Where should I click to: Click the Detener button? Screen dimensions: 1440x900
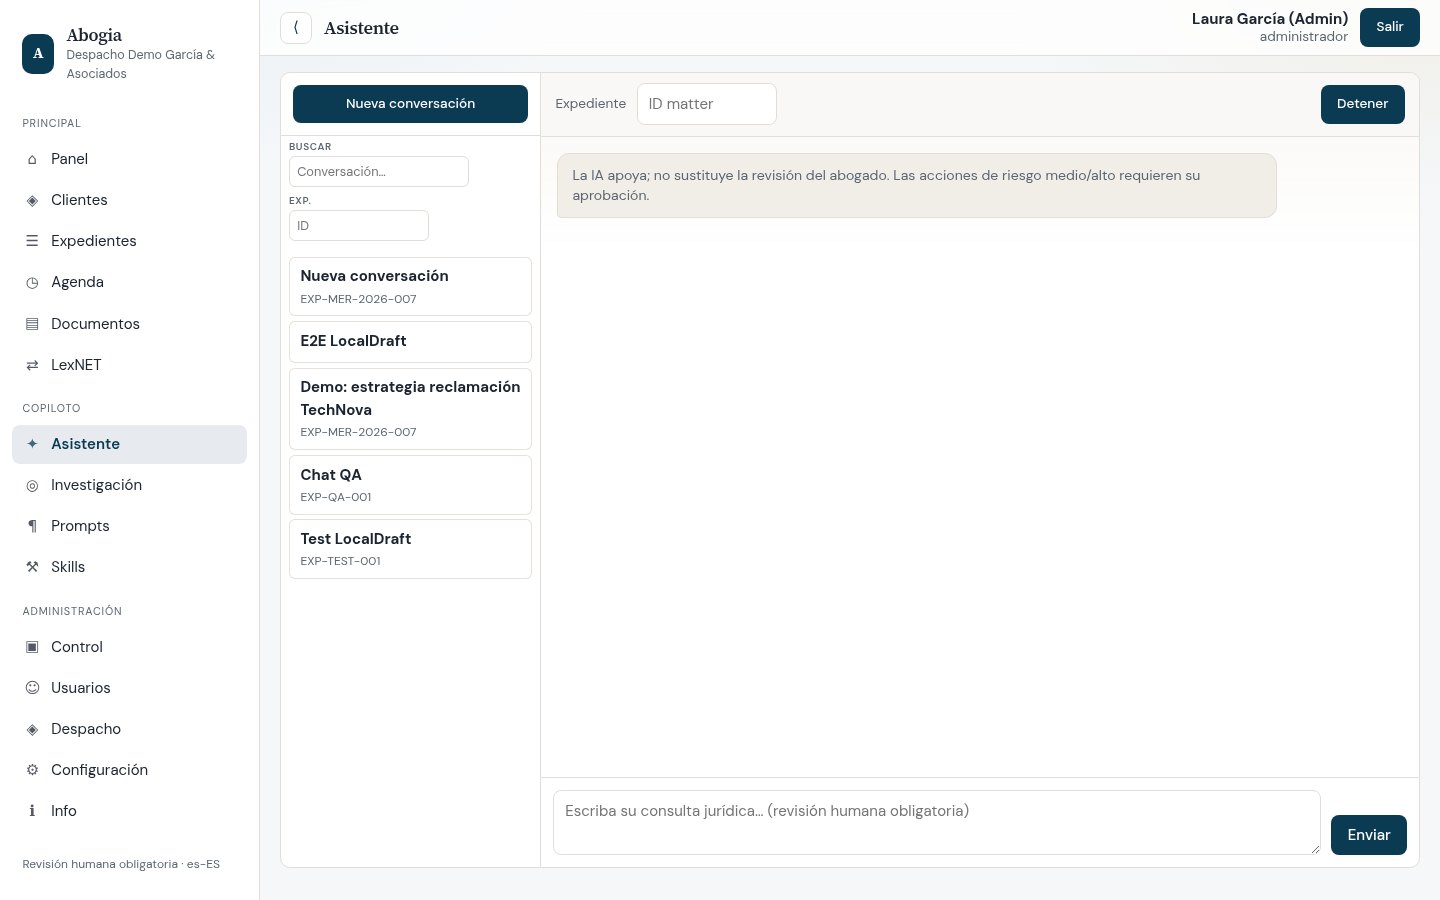tap(1362, 104)
